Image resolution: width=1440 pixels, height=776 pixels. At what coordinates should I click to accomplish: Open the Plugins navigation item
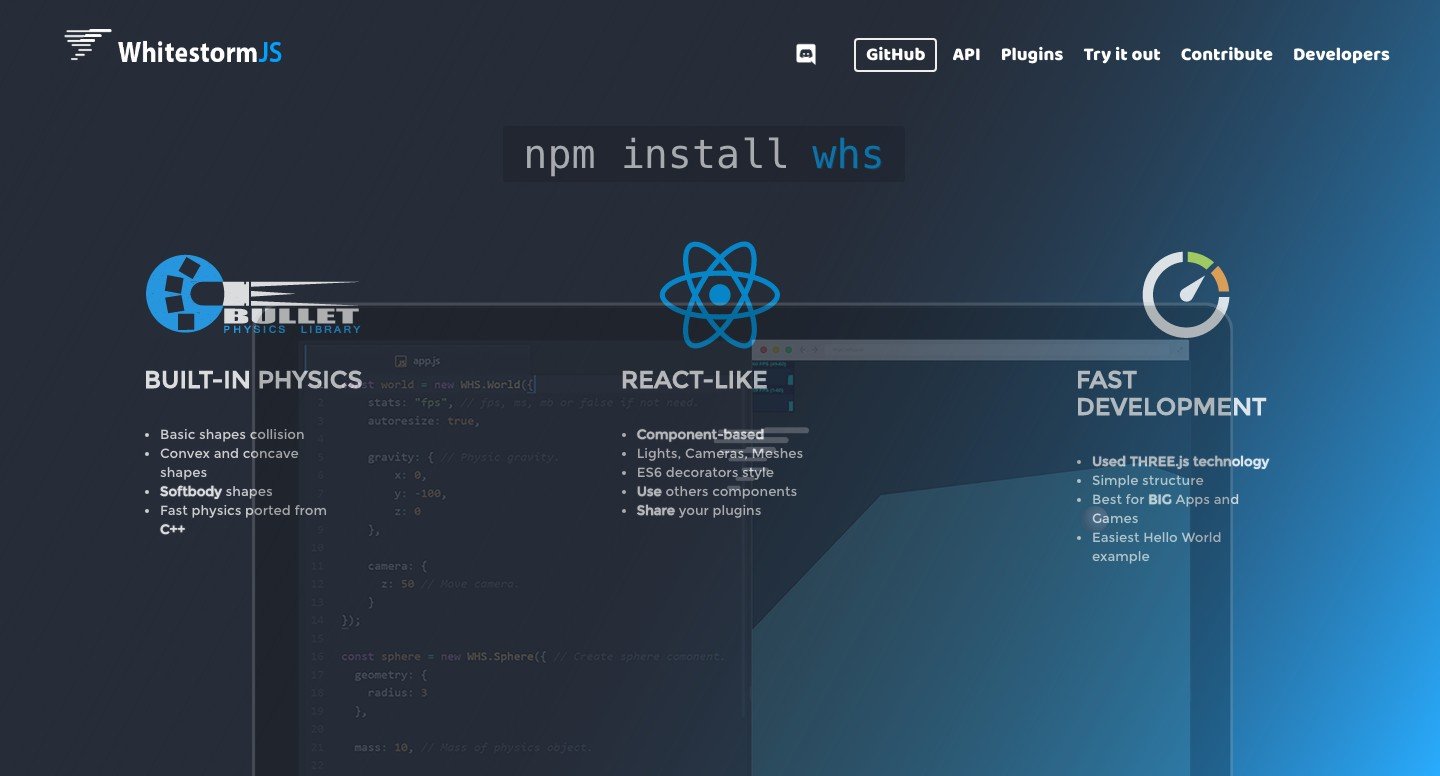(x=1031, y=54)
